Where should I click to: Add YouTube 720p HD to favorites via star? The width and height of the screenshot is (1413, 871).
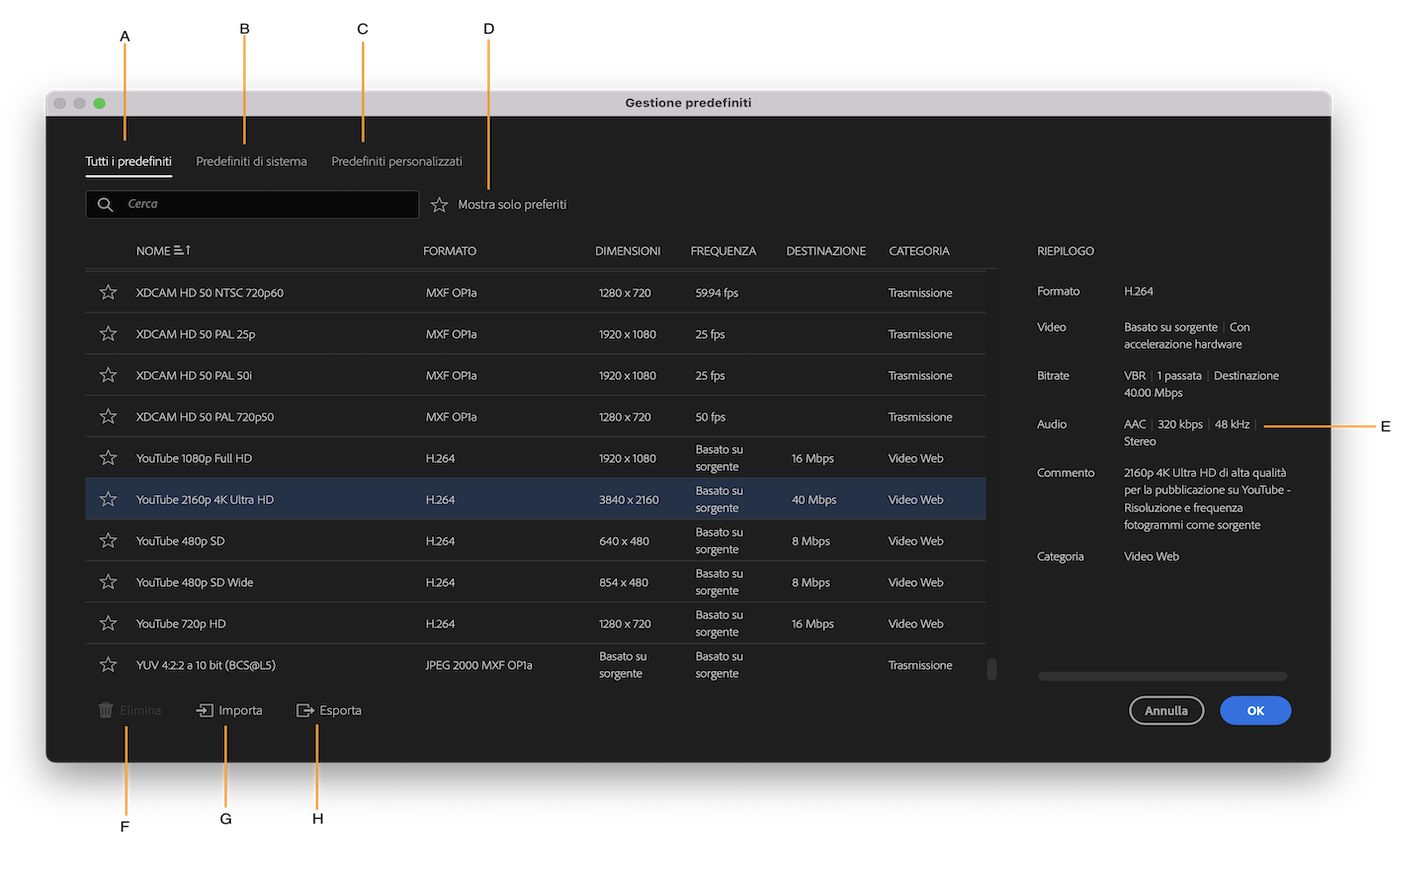click(108, 623)
